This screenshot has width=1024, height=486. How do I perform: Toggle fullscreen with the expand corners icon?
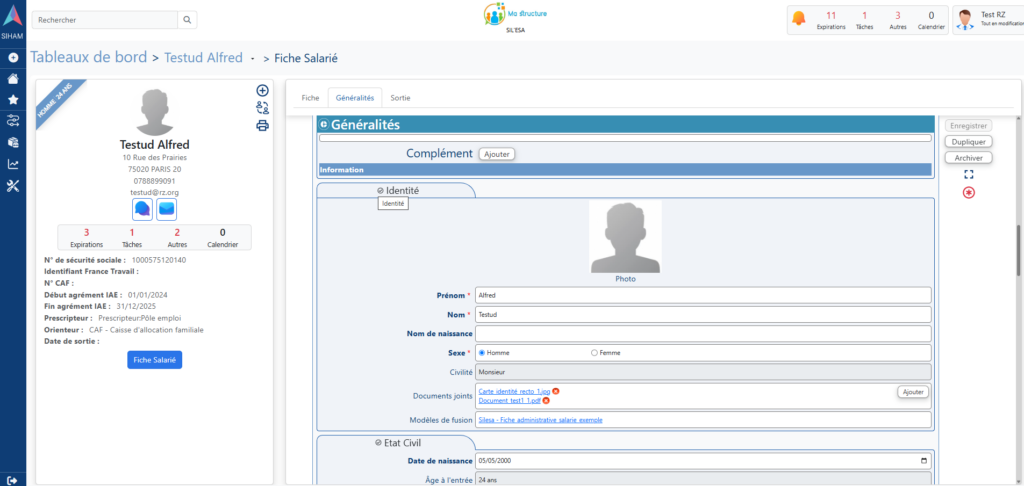[x=968, y=174]
